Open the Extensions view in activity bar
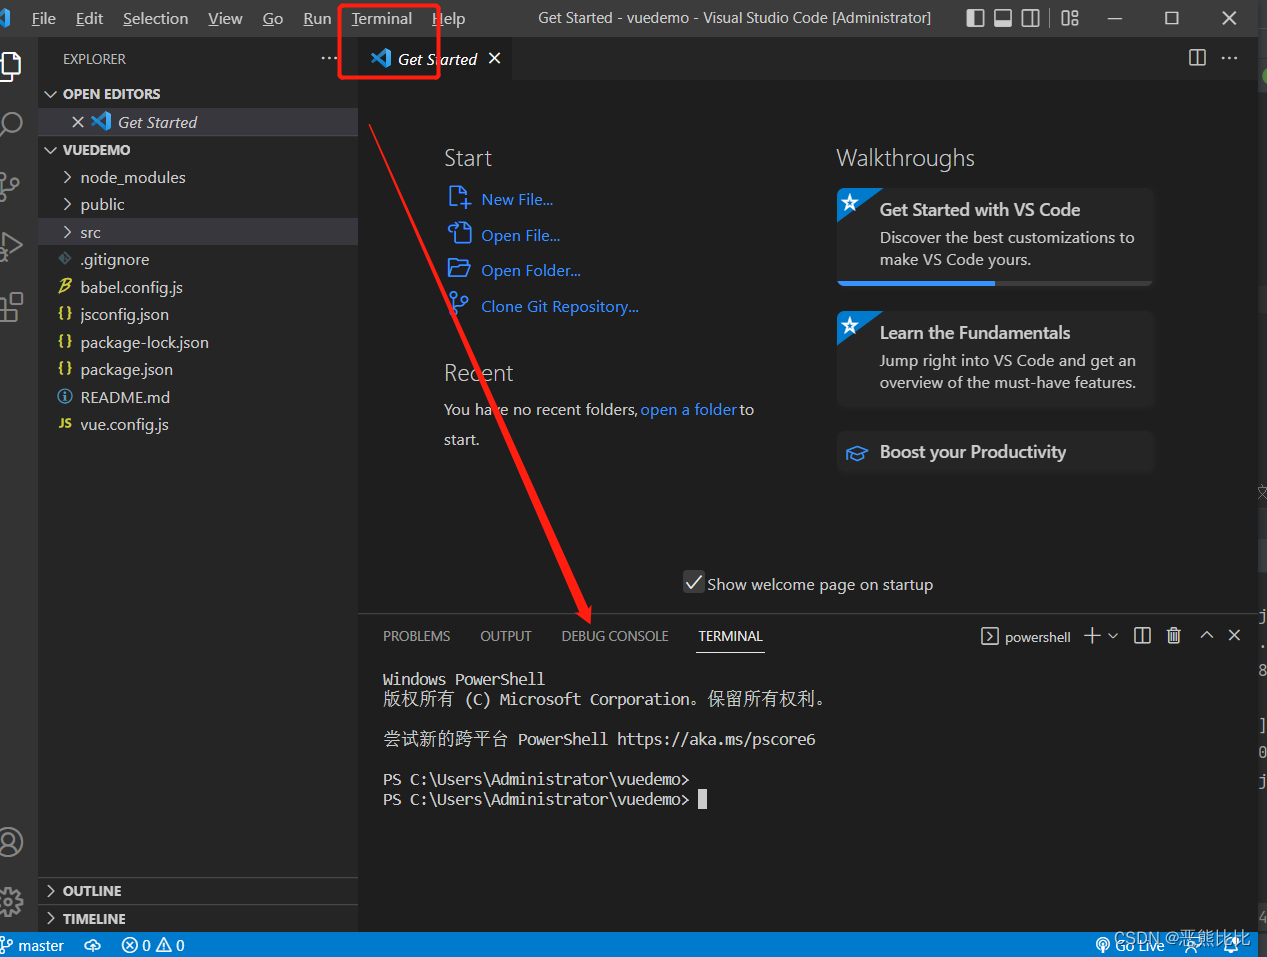The width and height of the screenshot is (1267, 957). [11, 307]
